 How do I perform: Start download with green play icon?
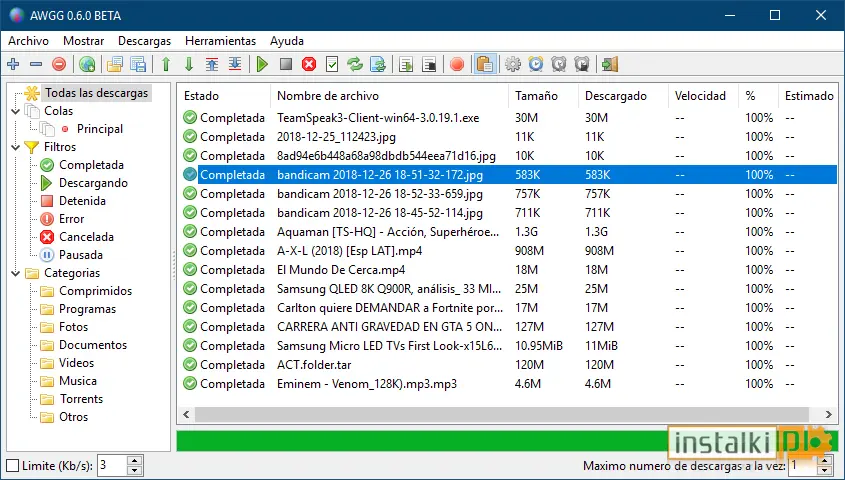click(262, 65)
